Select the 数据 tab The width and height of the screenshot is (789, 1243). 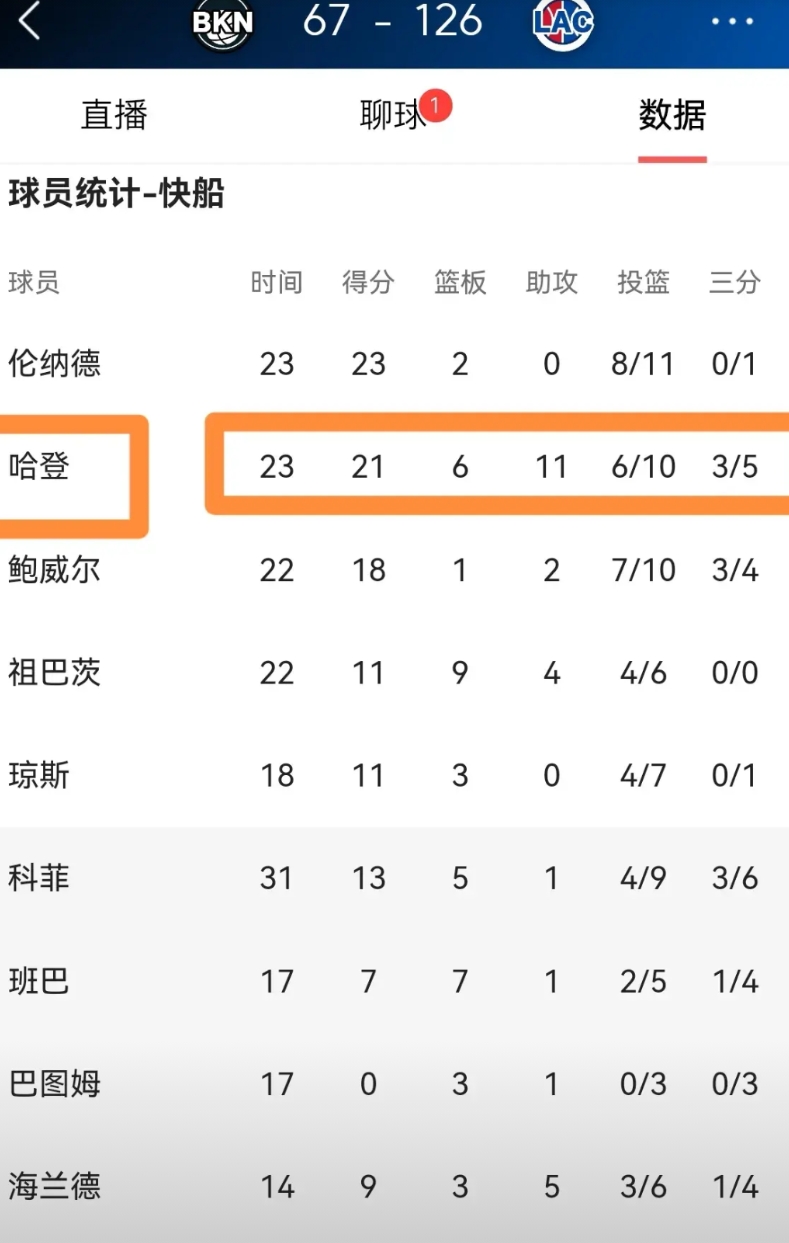[672, 115]
